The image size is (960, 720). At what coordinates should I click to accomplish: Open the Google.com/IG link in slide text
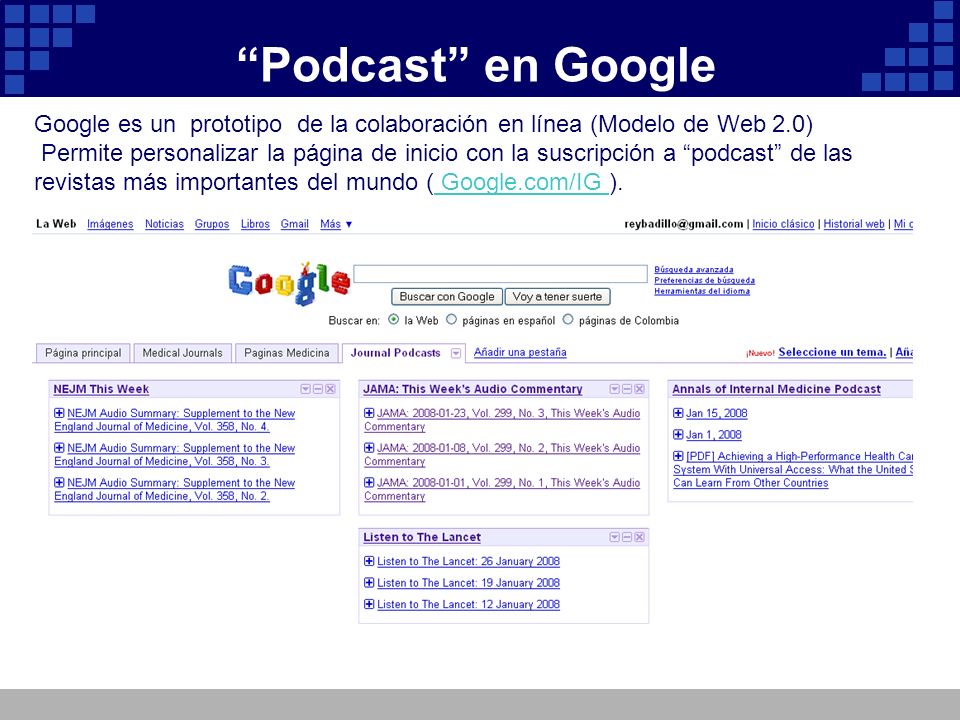pos(521,182)
